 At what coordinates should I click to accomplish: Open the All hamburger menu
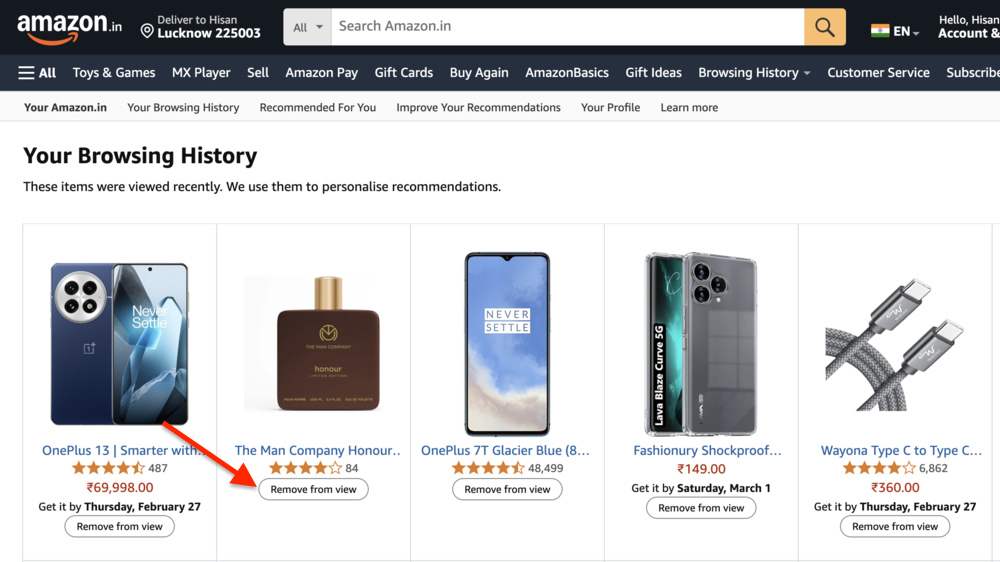37,73
